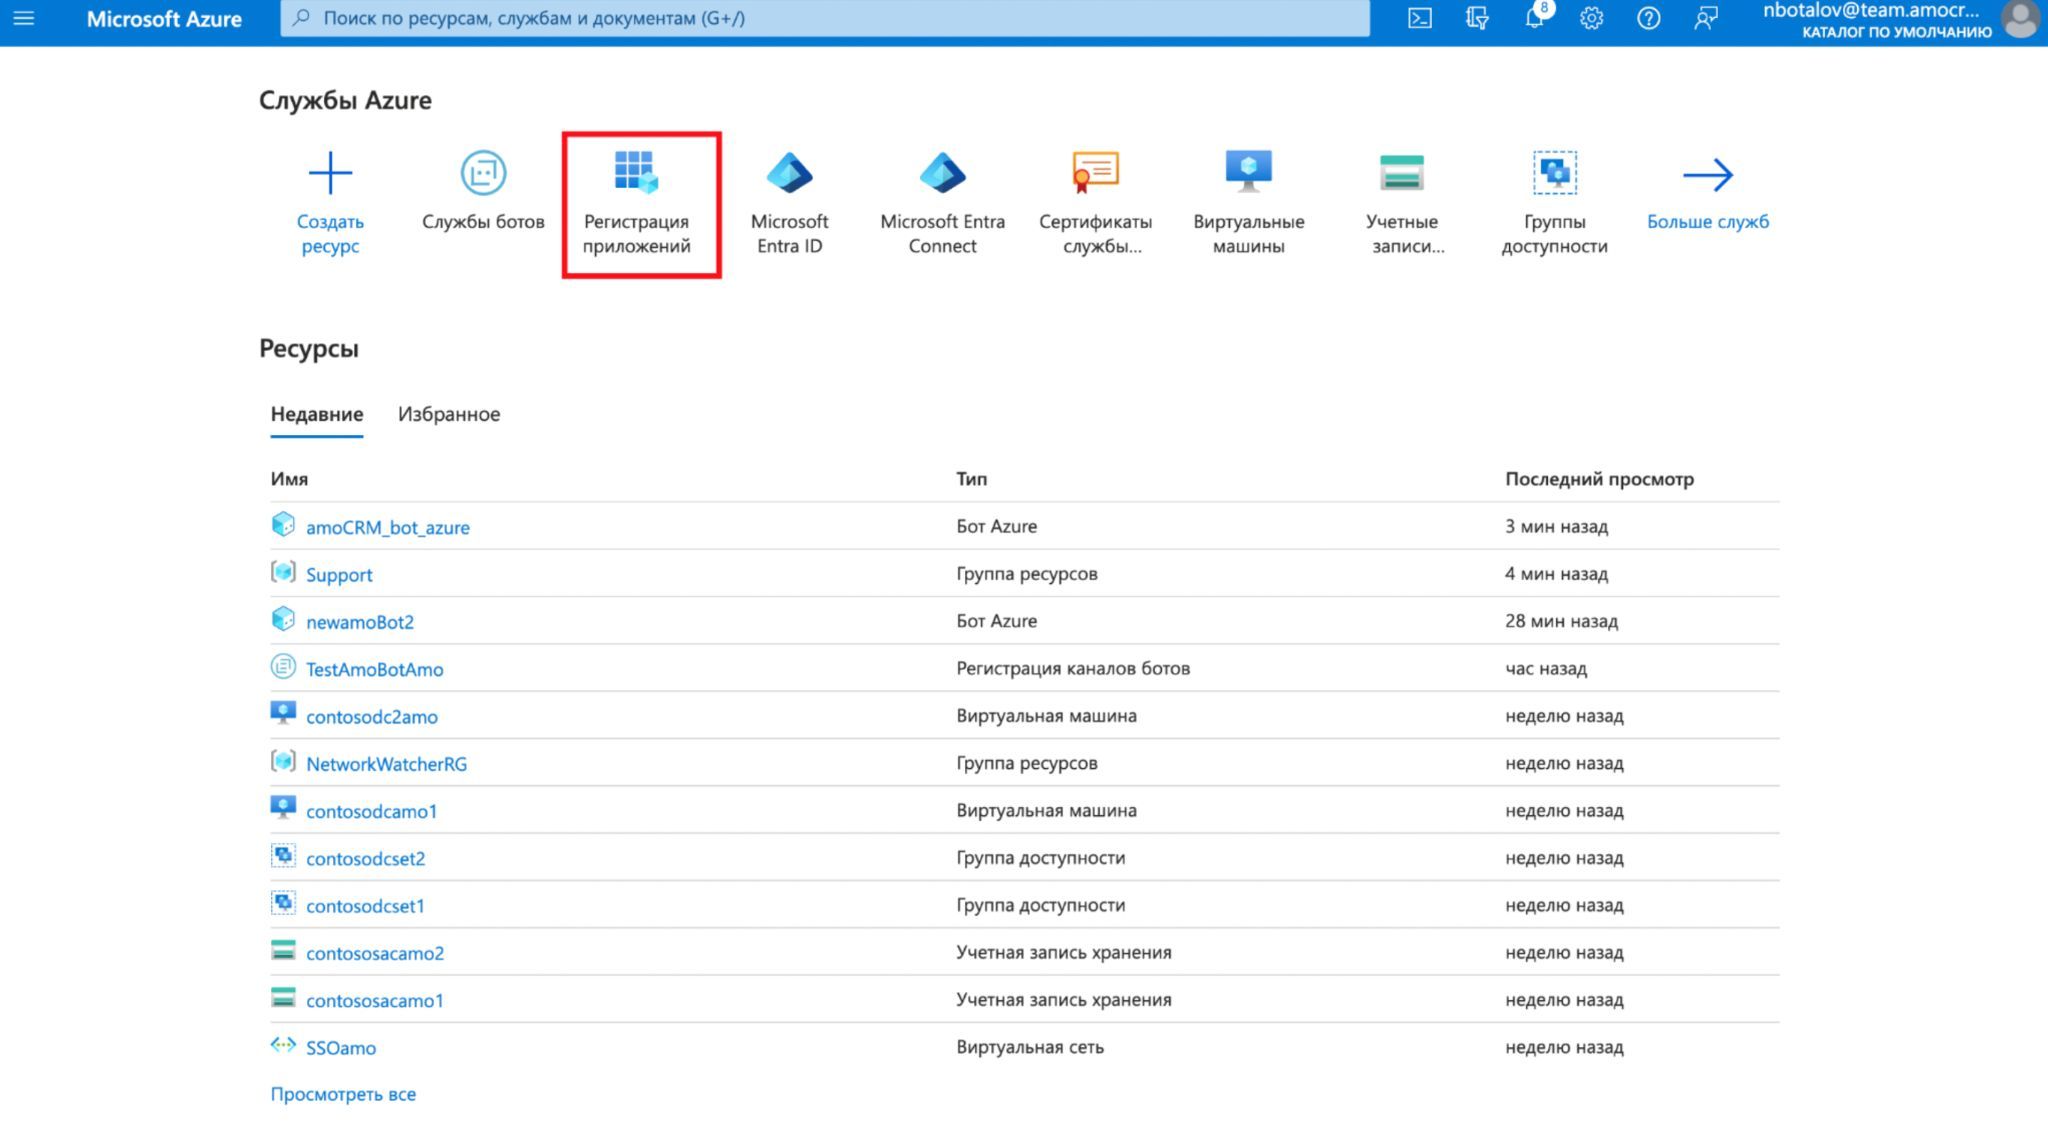Click the Create resource plus icon
This screenshot has width=2048, height=1128.
[x=330, y=173]
